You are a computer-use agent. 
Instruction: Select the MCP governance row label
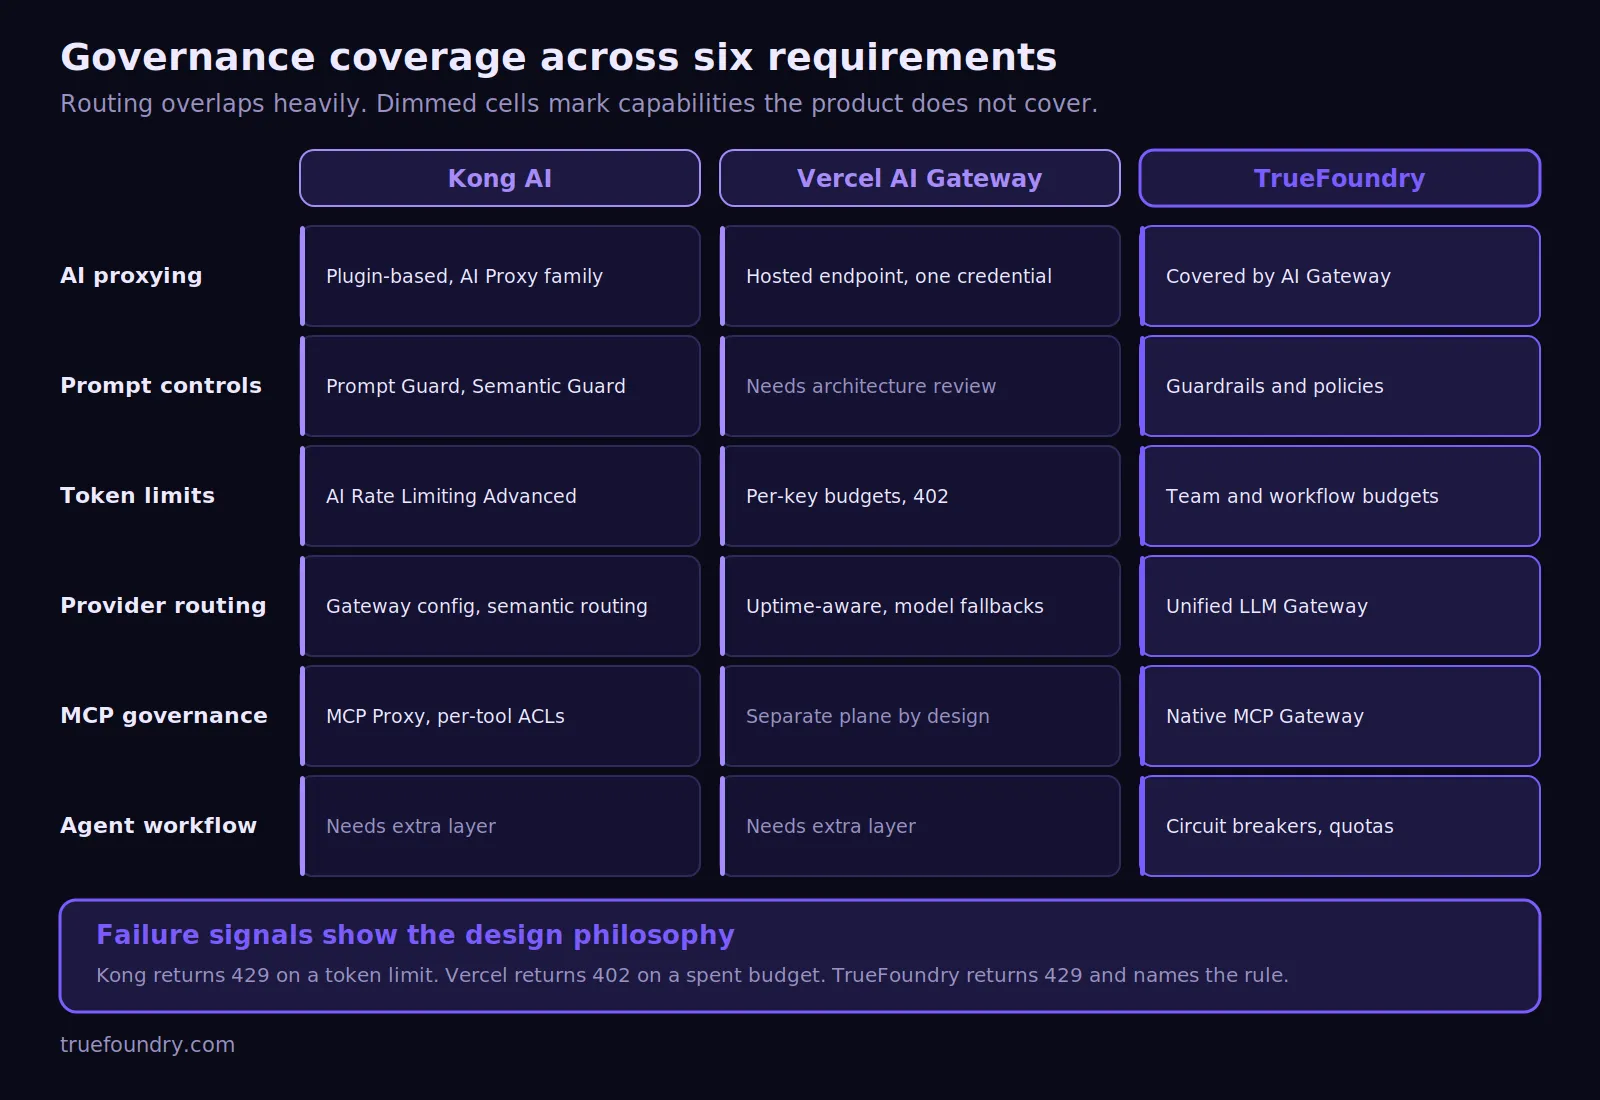[164, 716]
